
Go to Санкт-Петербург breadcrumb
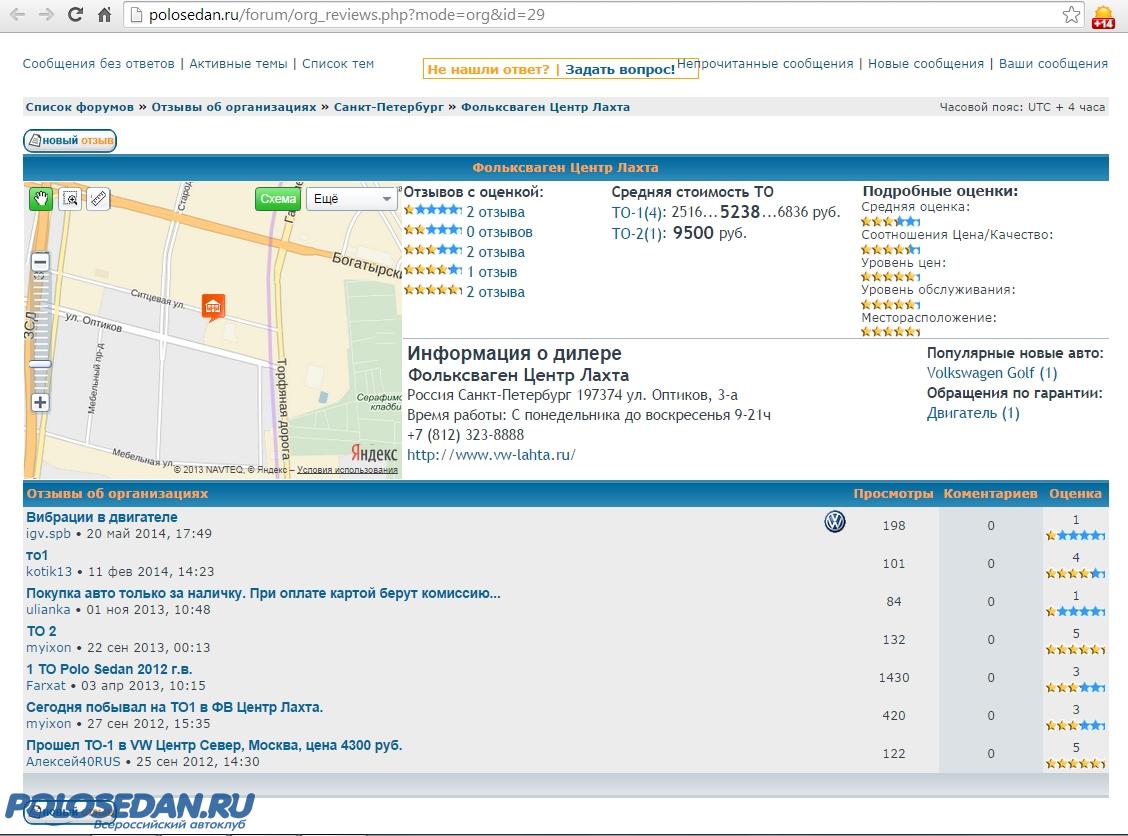[x=389, y=106]
